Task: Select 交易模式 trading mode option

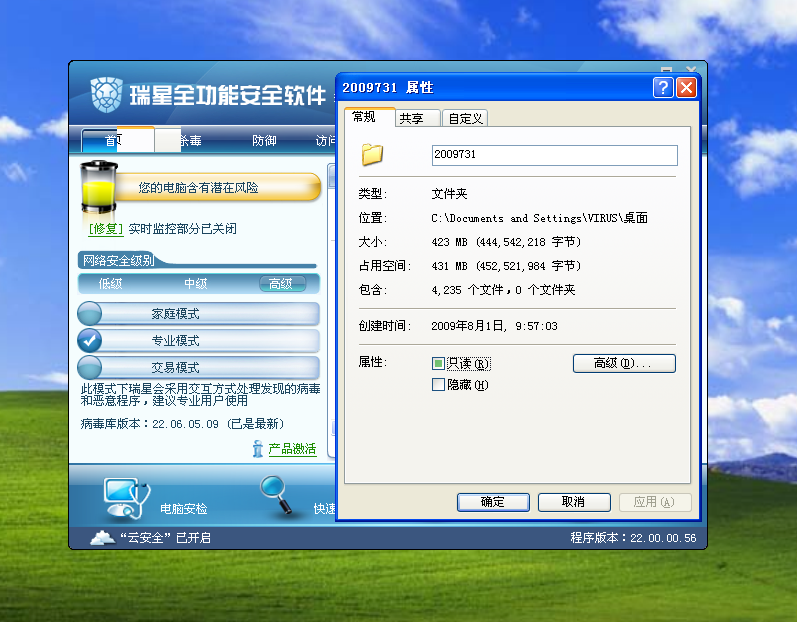Action: [x=199, y=367]
